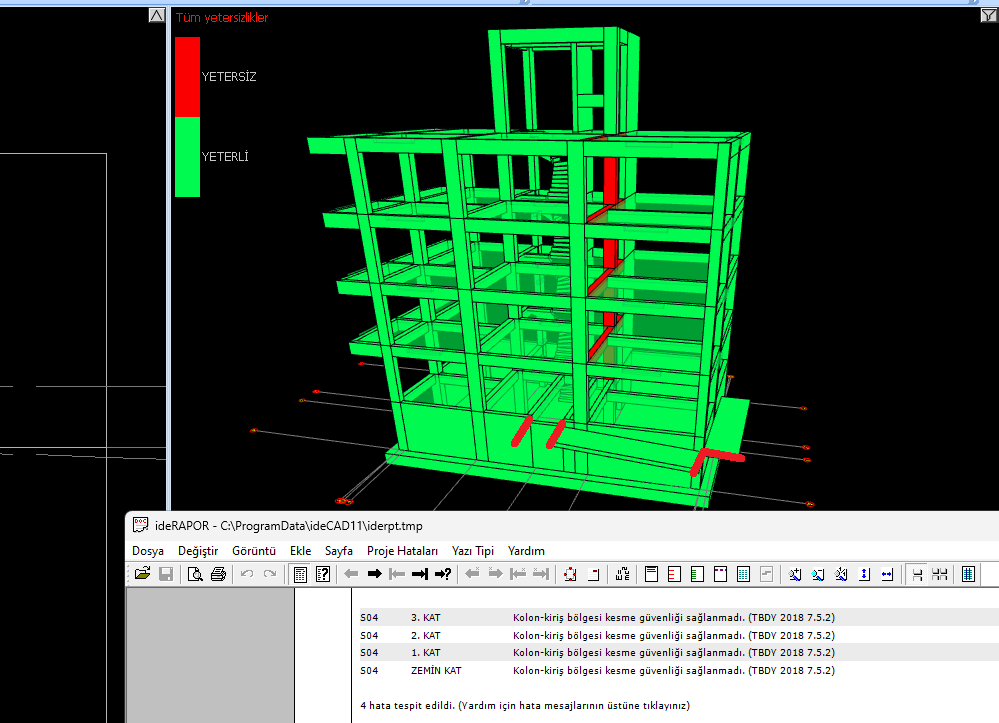The width and height of the screenshot is (999, 723).
Task: Zoom in with the magnifier plus icon
Action: (794, 574)
